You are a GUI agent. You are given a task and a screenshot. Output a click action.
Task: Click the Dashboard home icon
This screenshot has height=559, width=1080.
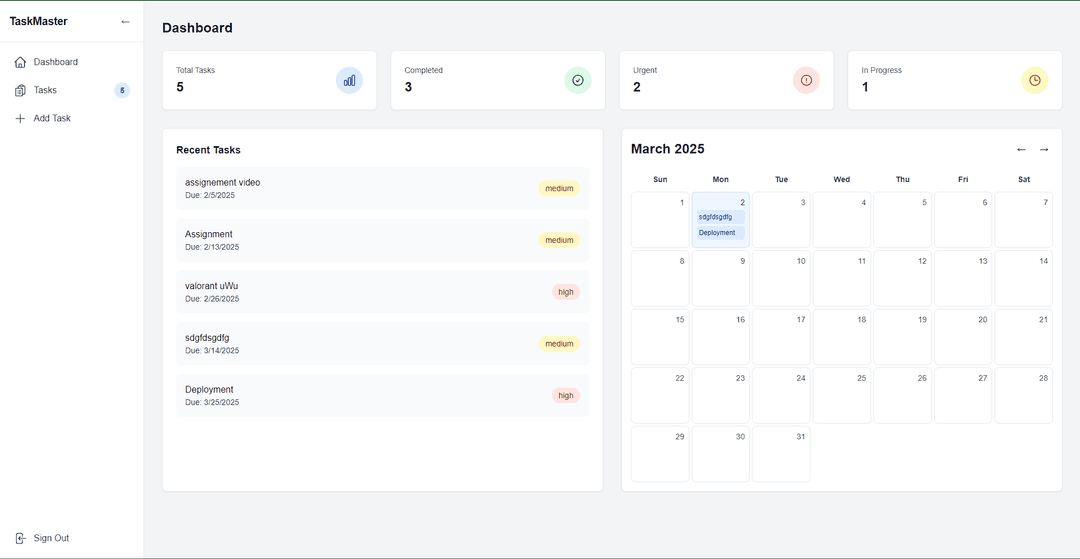click(20, 62)
